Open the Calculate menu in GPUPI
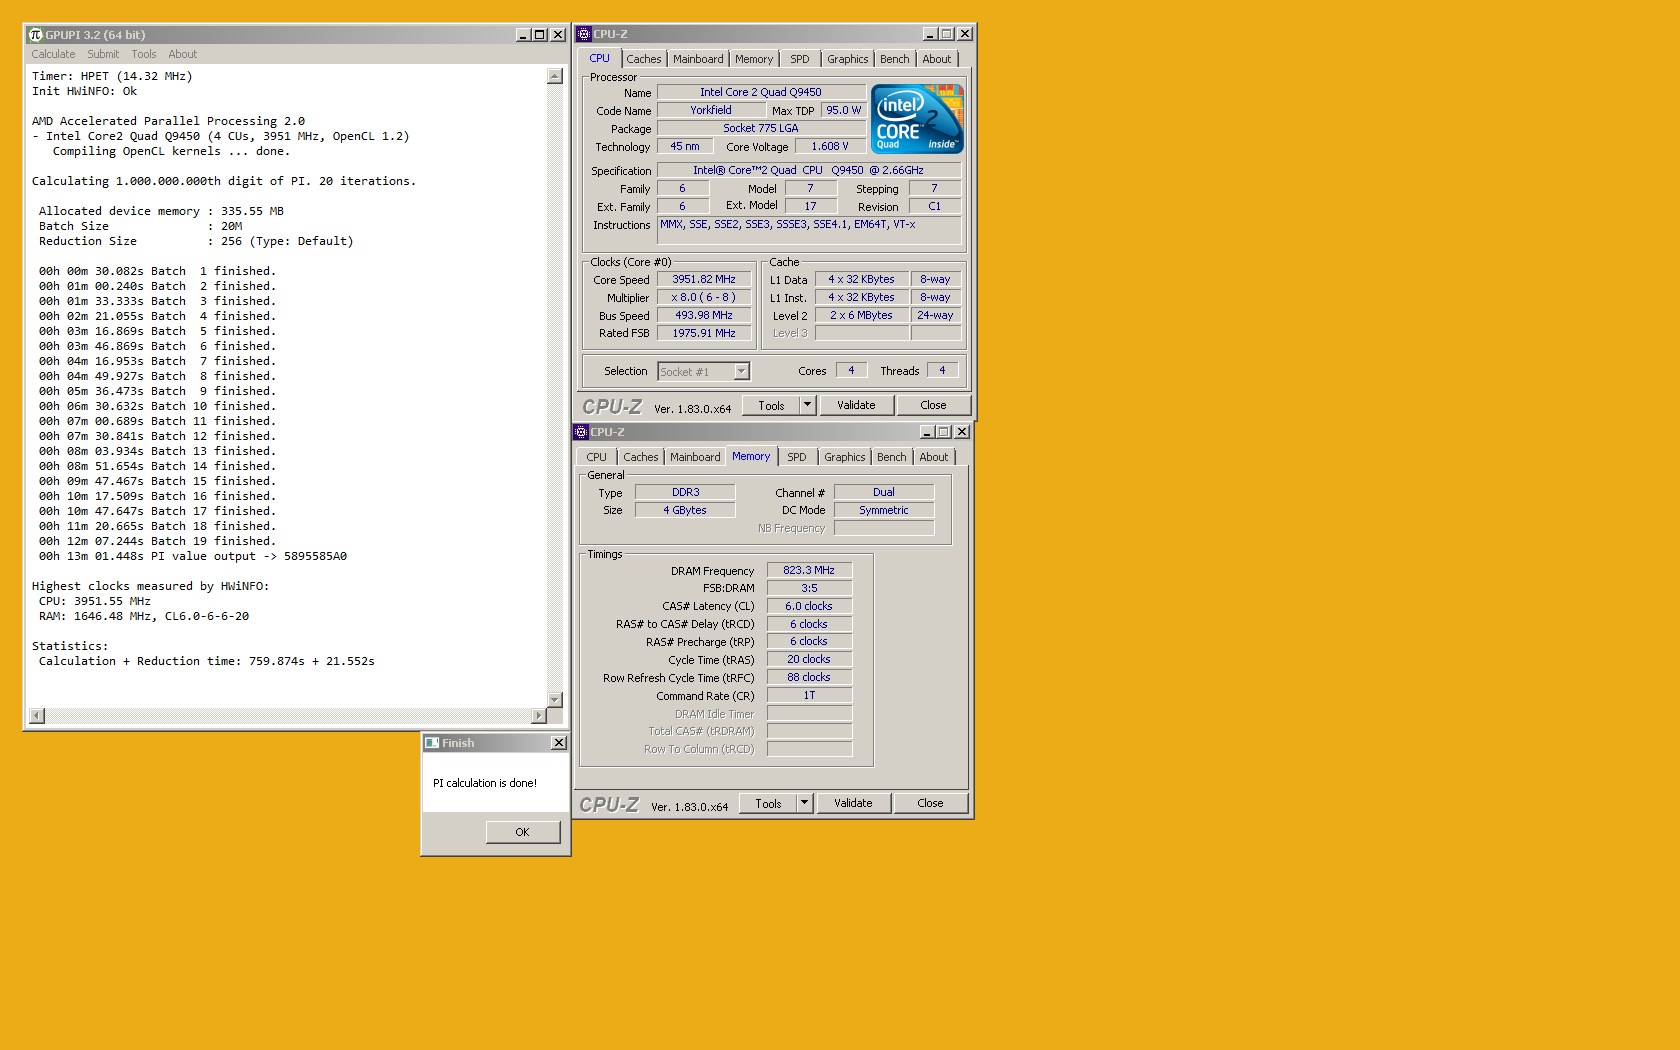This screenshot has height=1050, width=1680. tap(53, 54)
